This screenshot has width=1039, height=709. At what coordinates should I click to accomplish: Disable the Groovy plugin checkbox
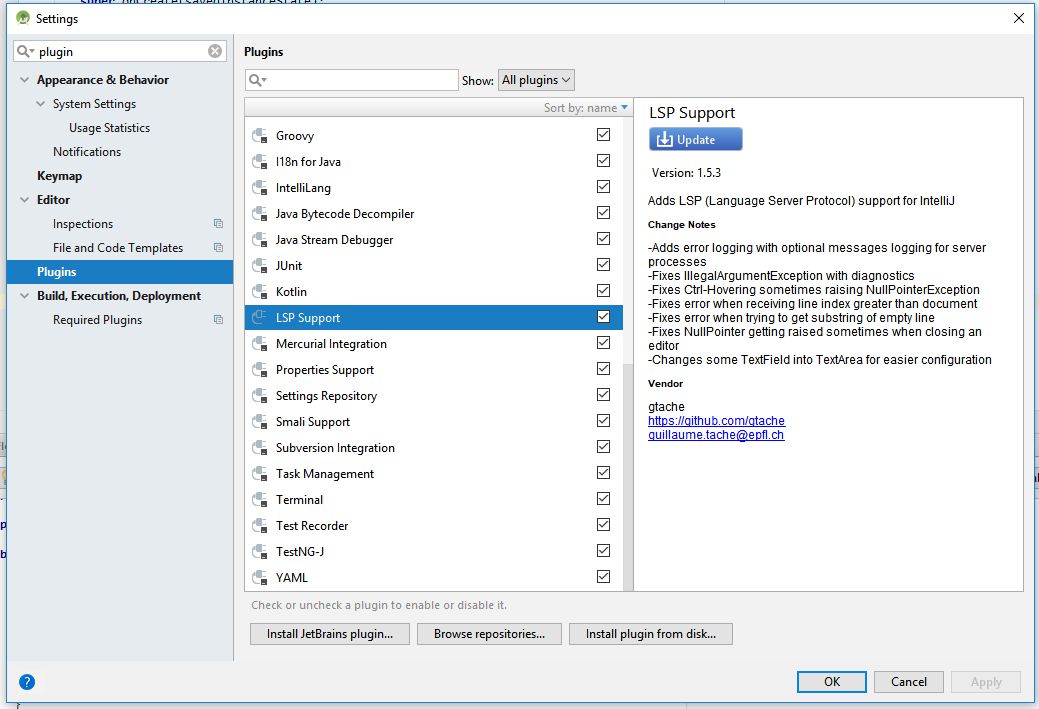coord(603,135)
